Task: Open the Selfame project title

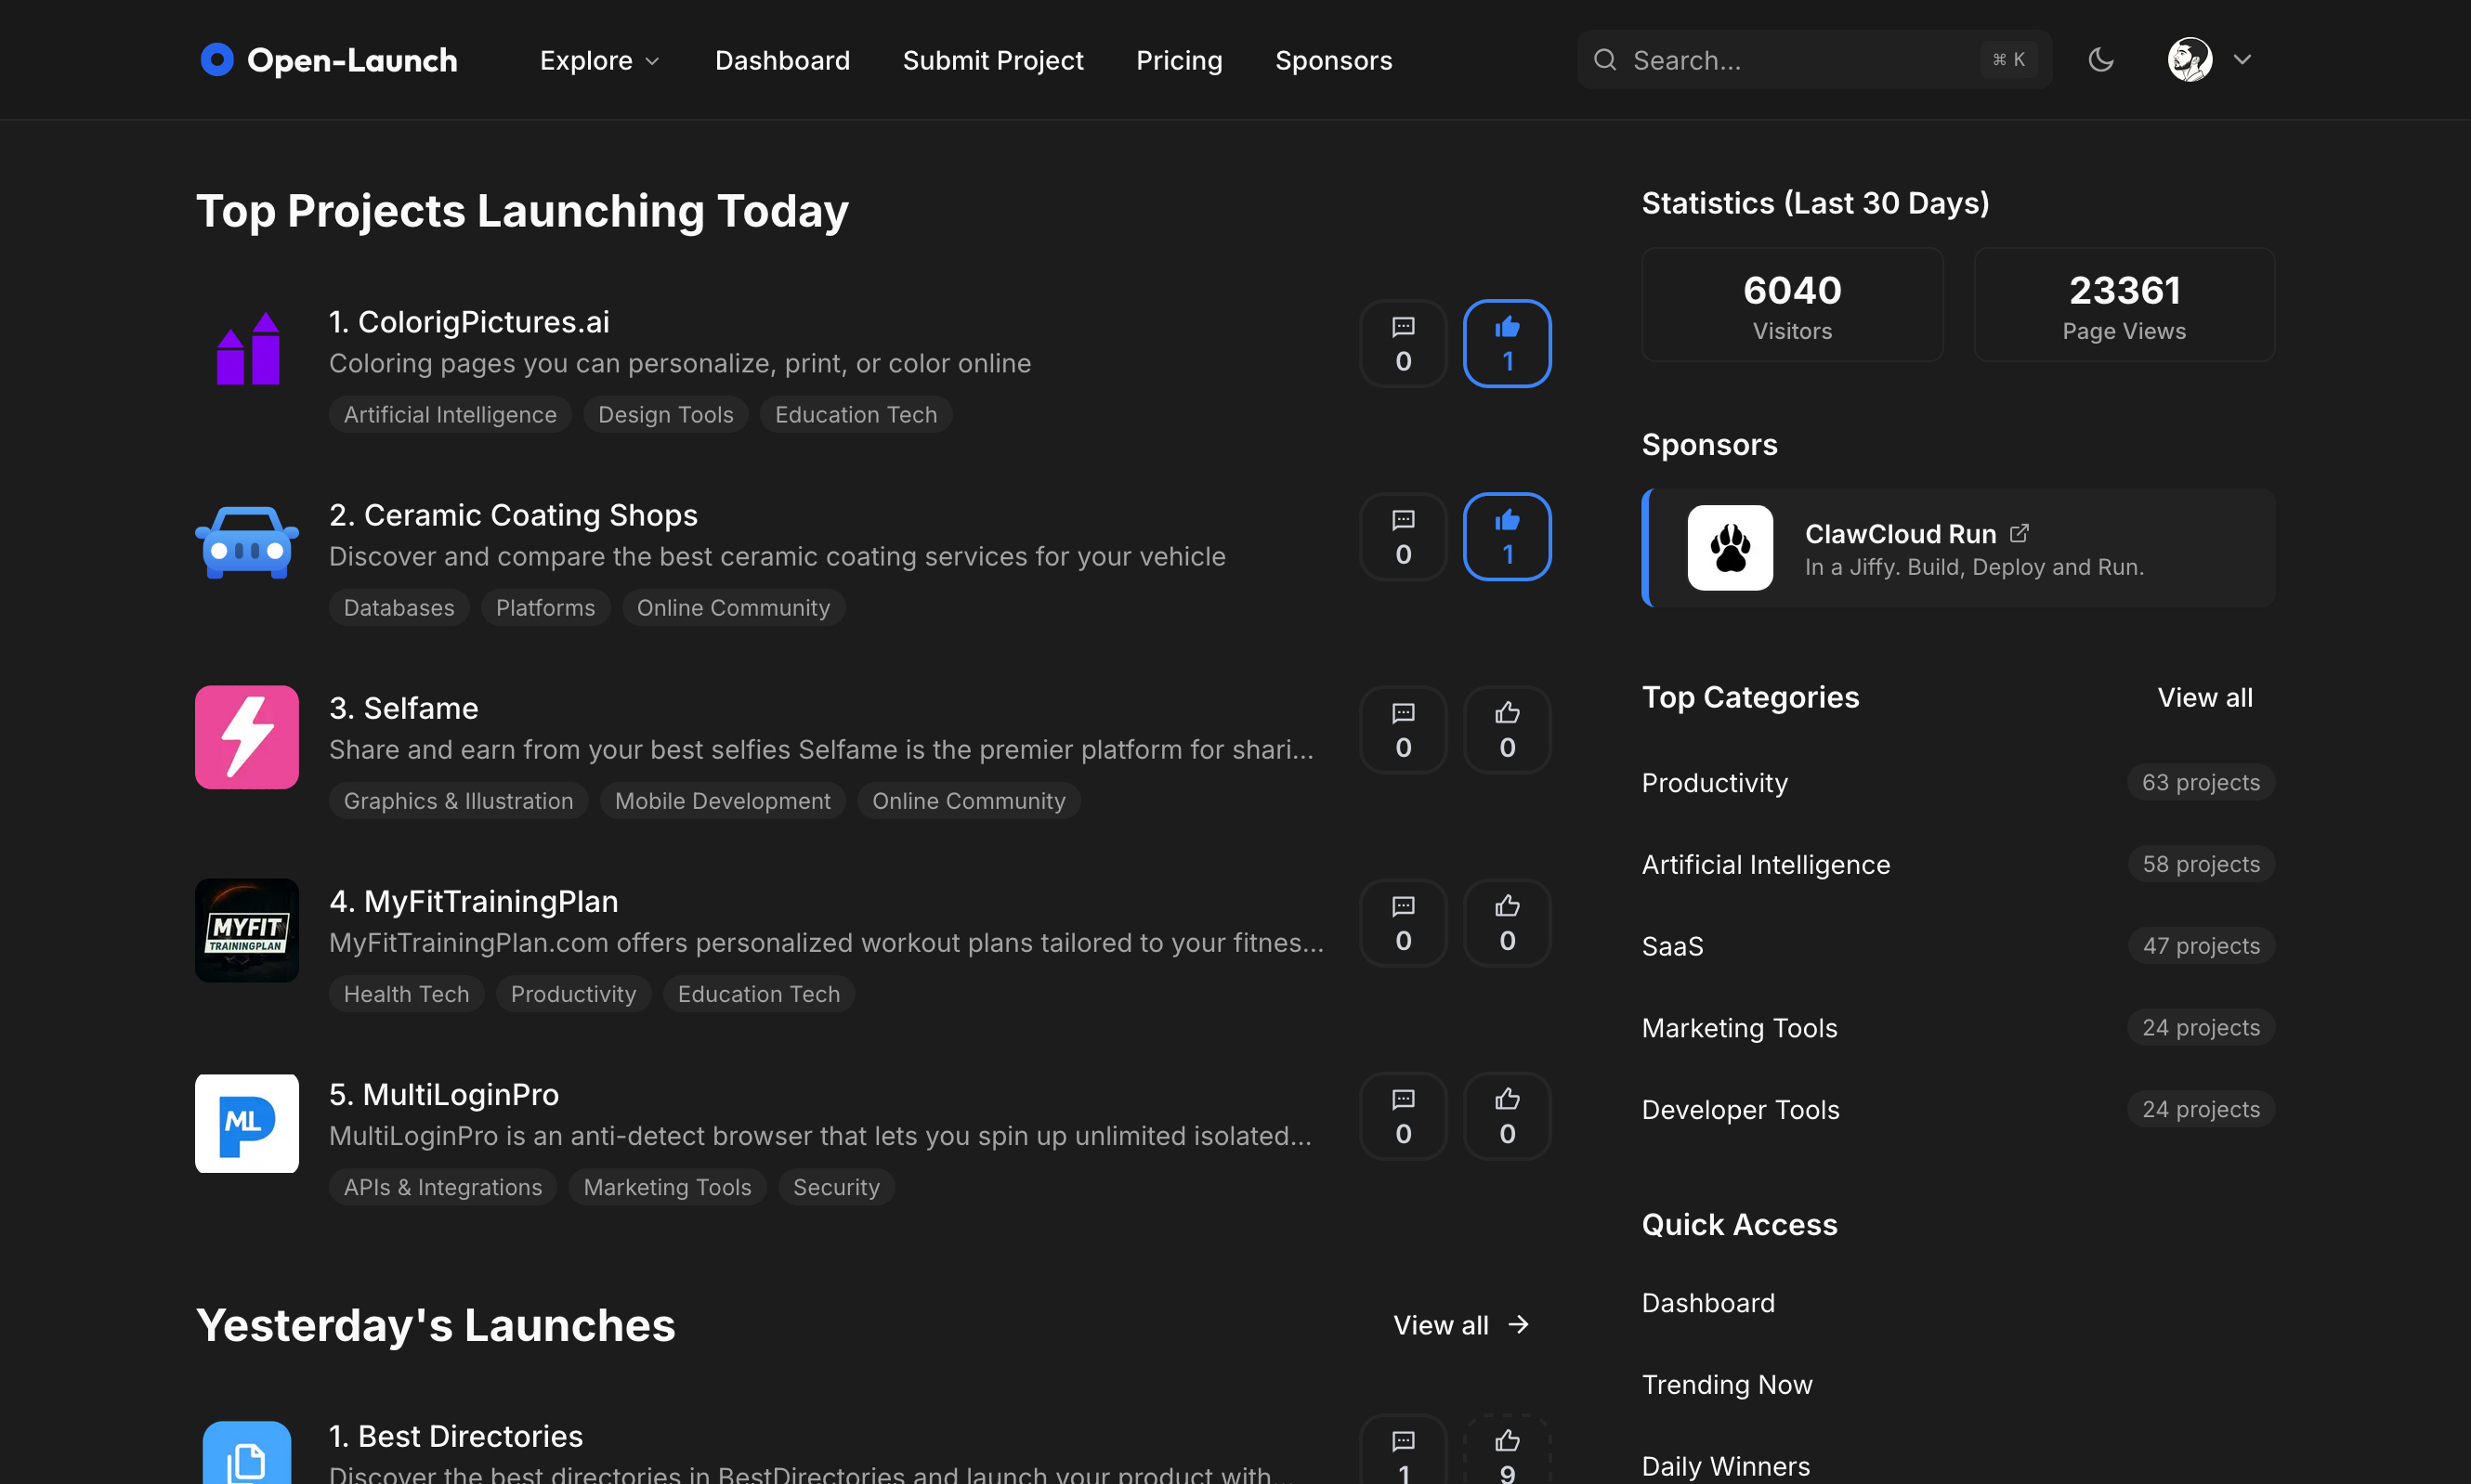Action: pos(404,708)
